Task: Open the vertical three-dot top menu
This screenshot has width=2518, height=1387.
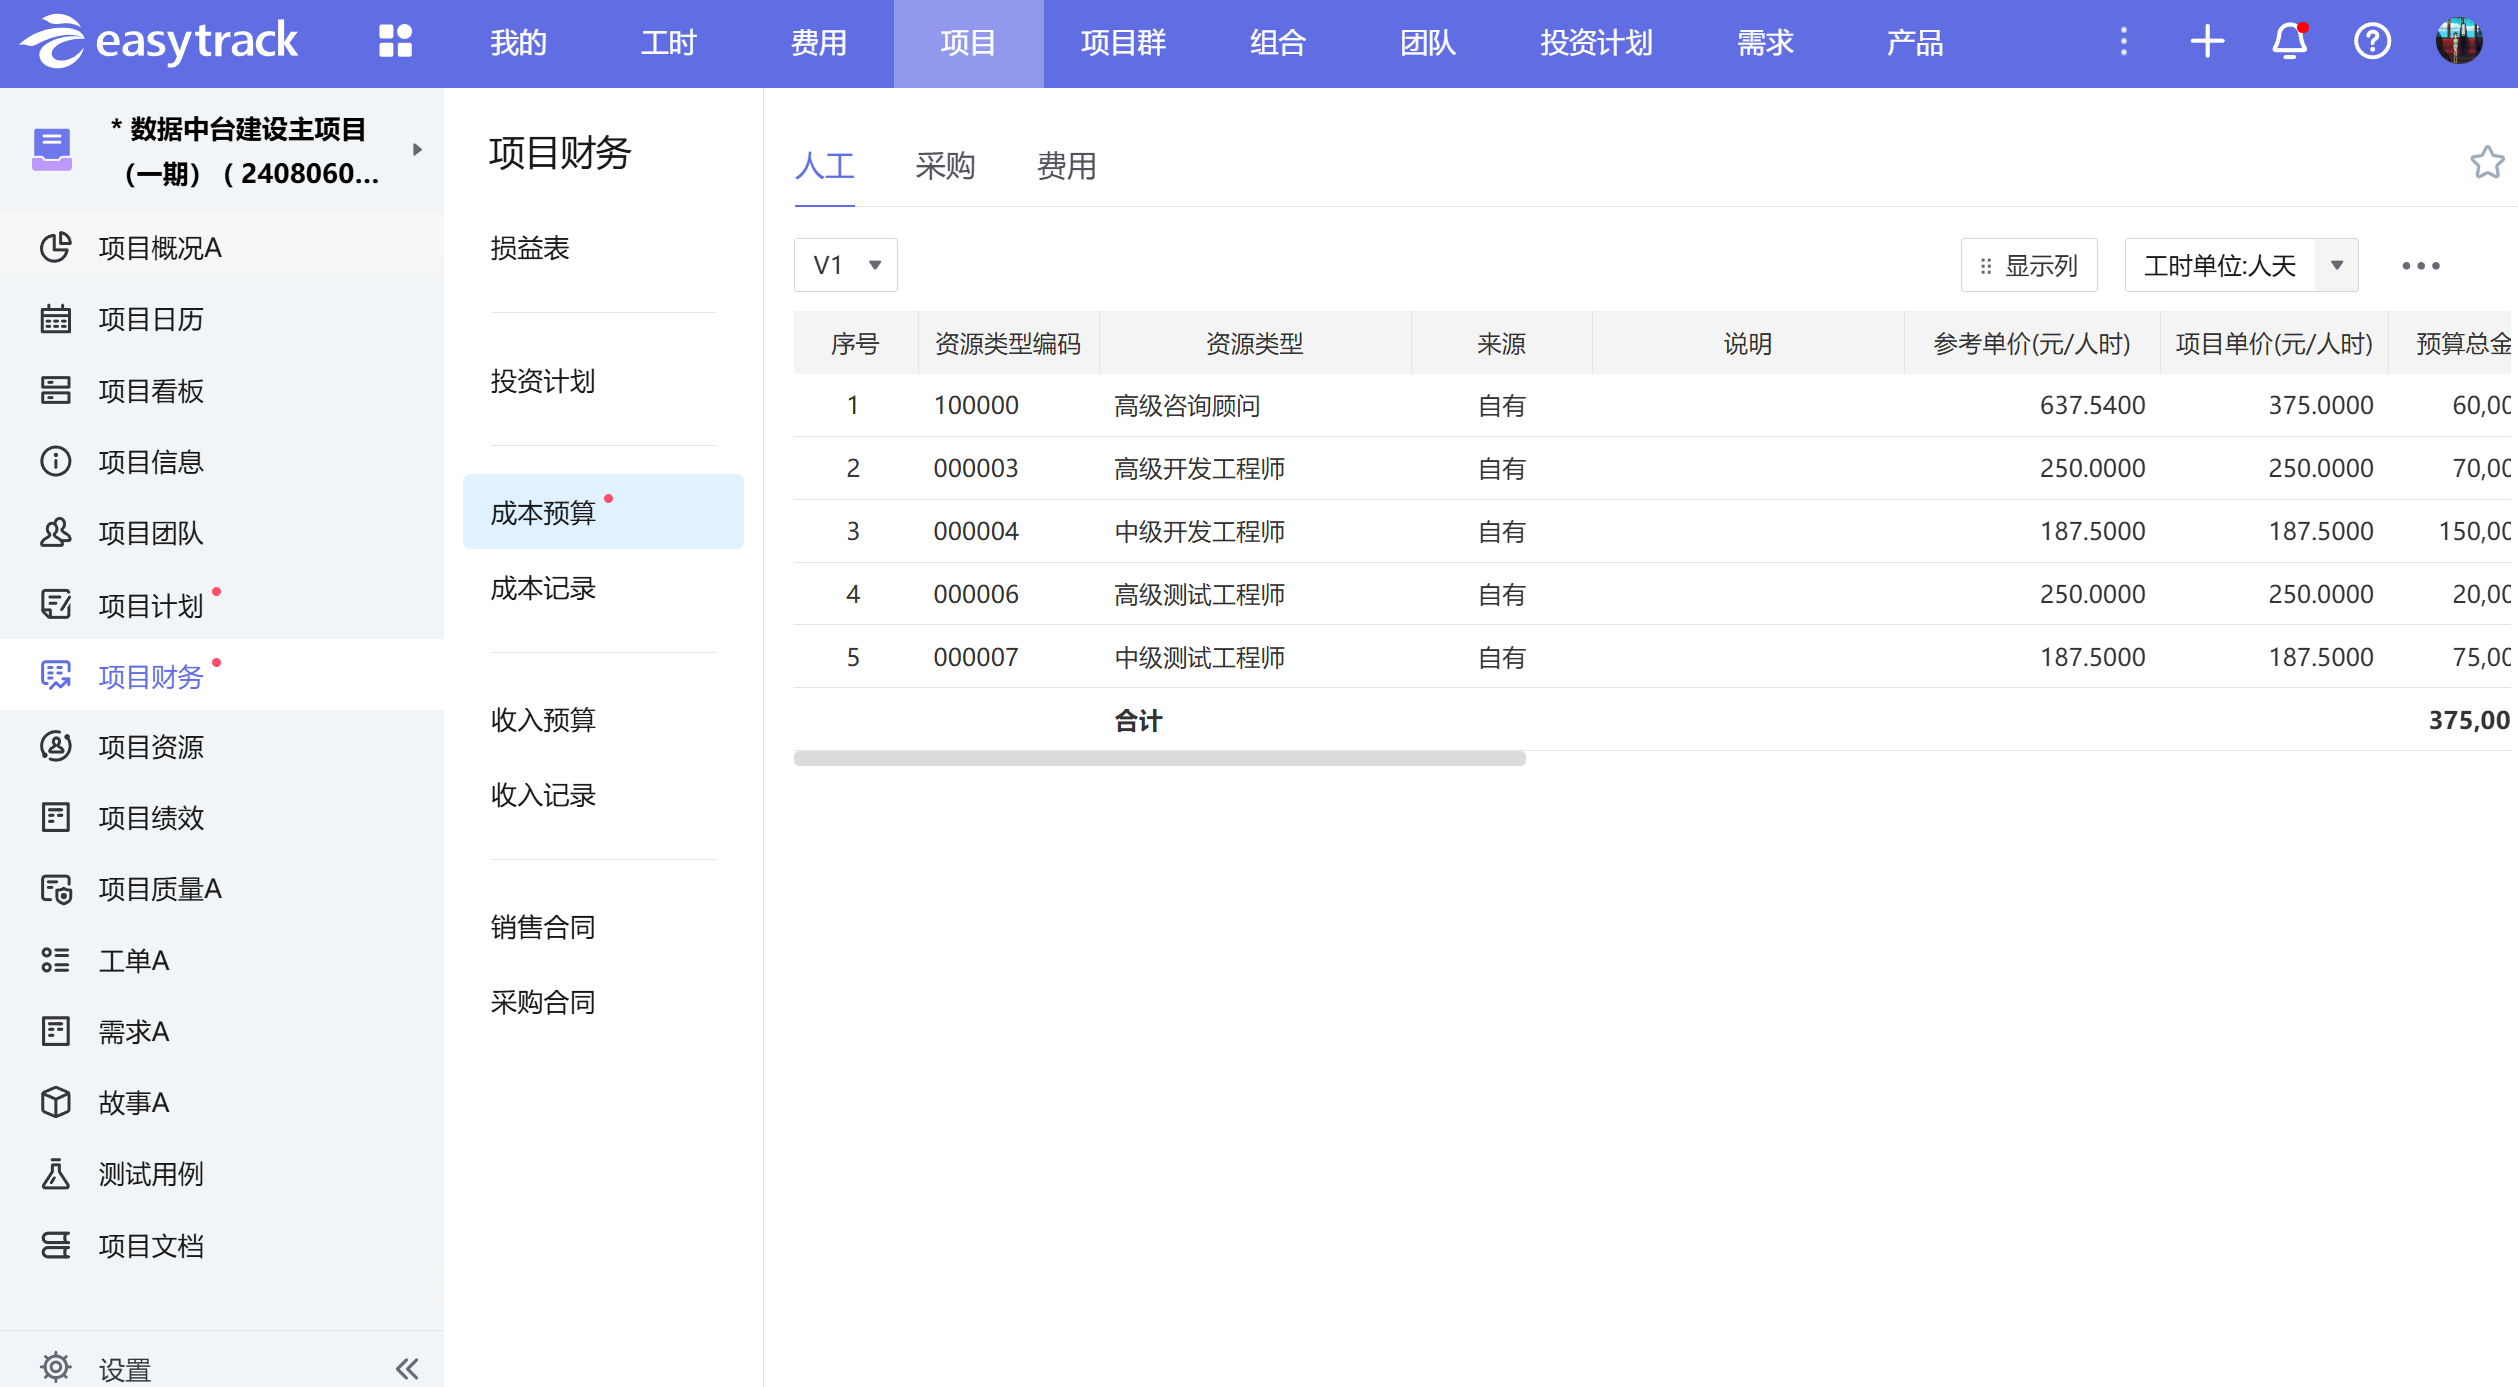Action: (2124, 42)
